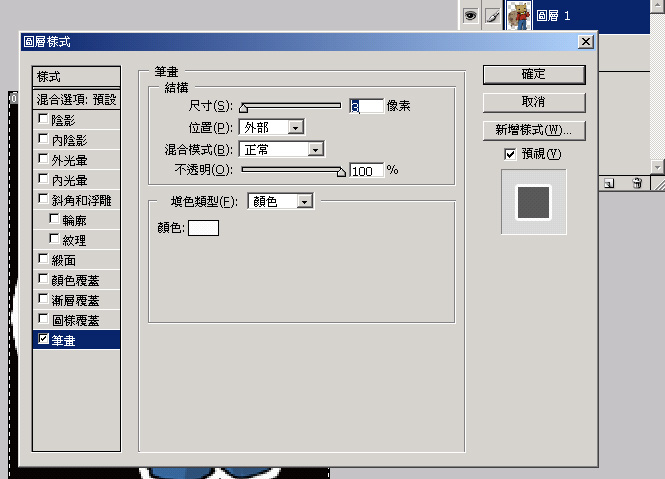
Task: Click the 取消 button
Action: [x=534, y=102]
